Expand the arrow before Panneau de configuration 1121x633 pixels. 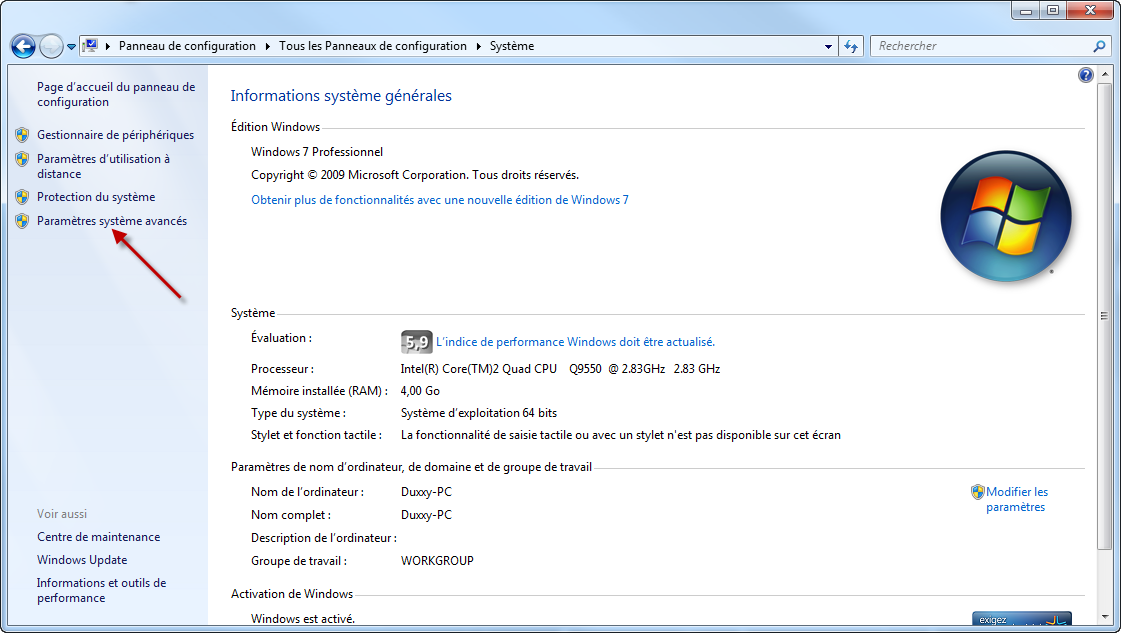pos(108,46)
